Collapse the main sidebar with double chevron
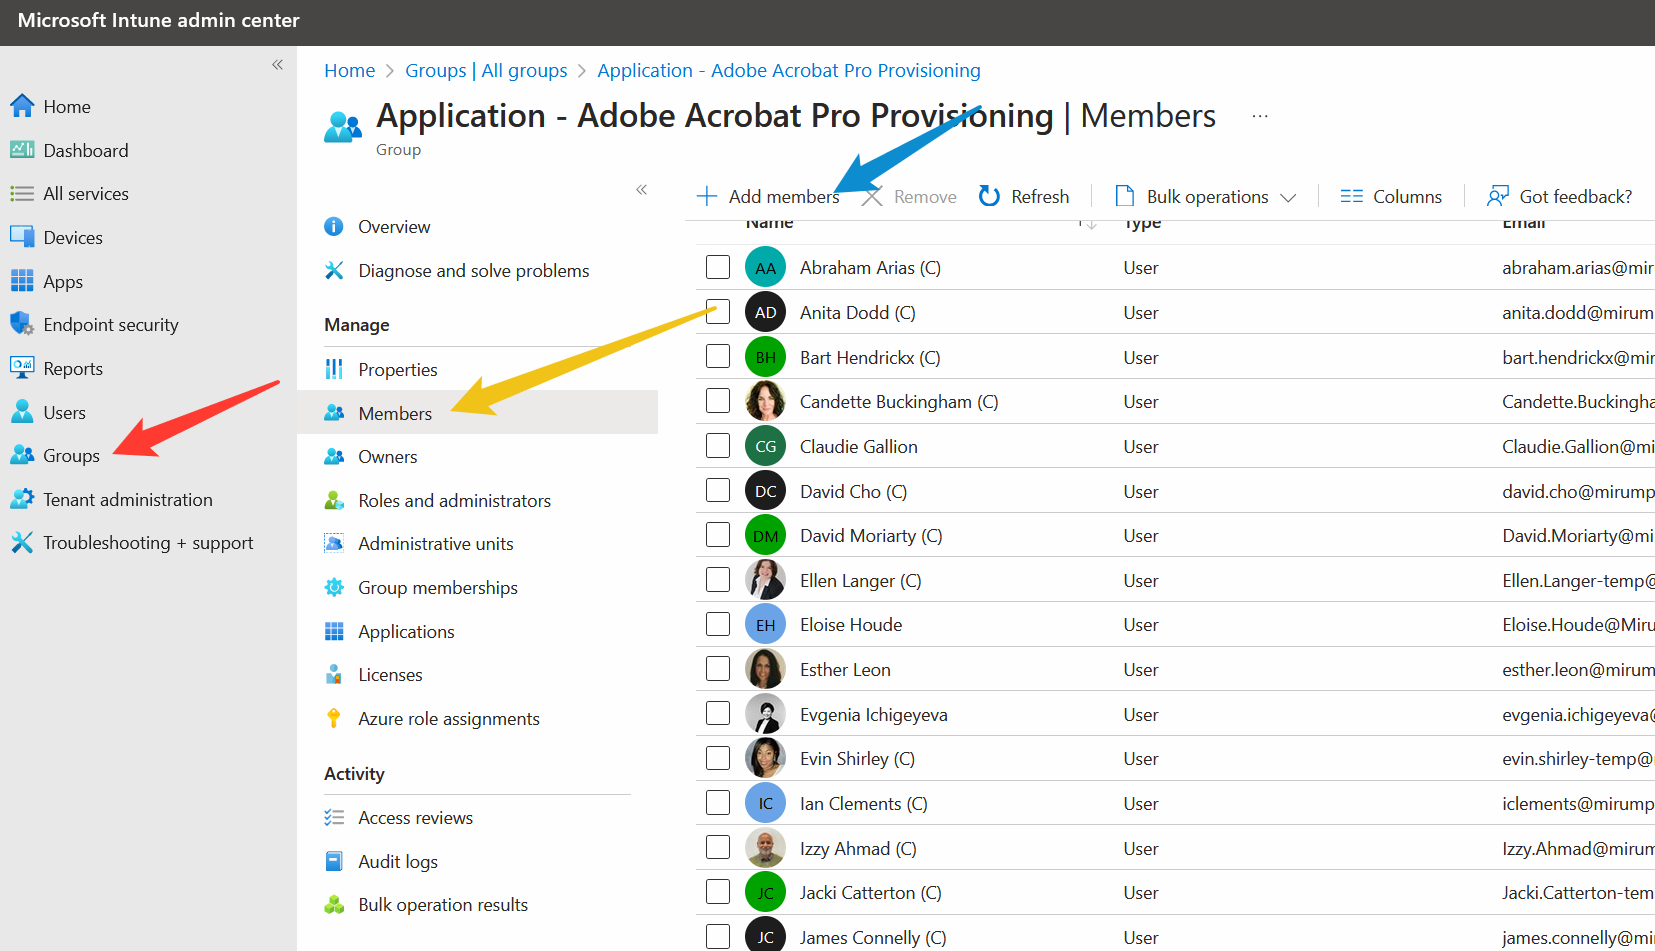1655x951 pixels. (277, 65)
